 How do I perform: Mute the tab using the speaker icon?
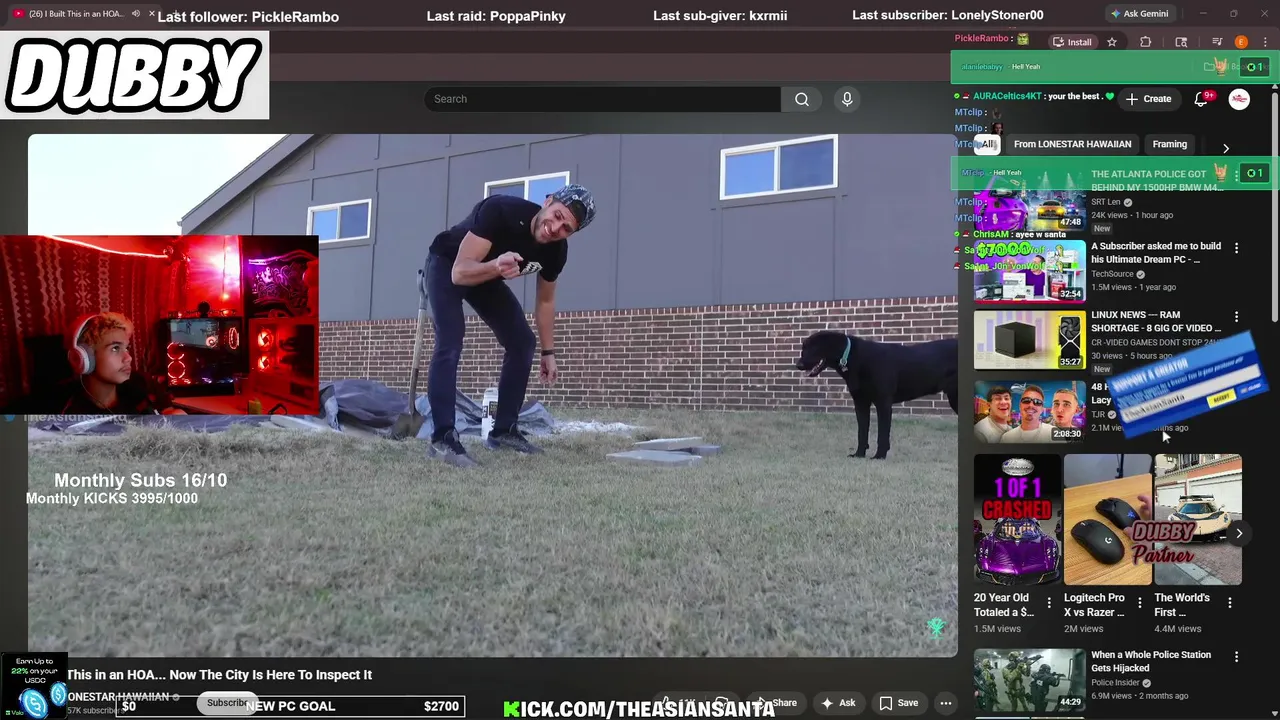point(136,14)
